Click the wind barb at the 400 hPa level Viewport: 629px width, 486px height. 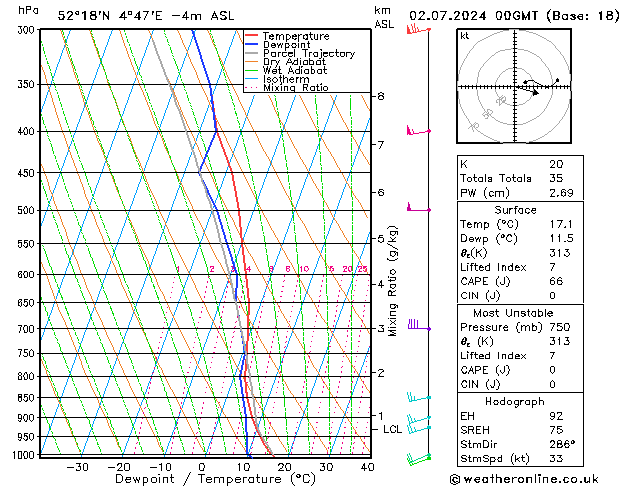pyautogui.click(x=418, y=130)
